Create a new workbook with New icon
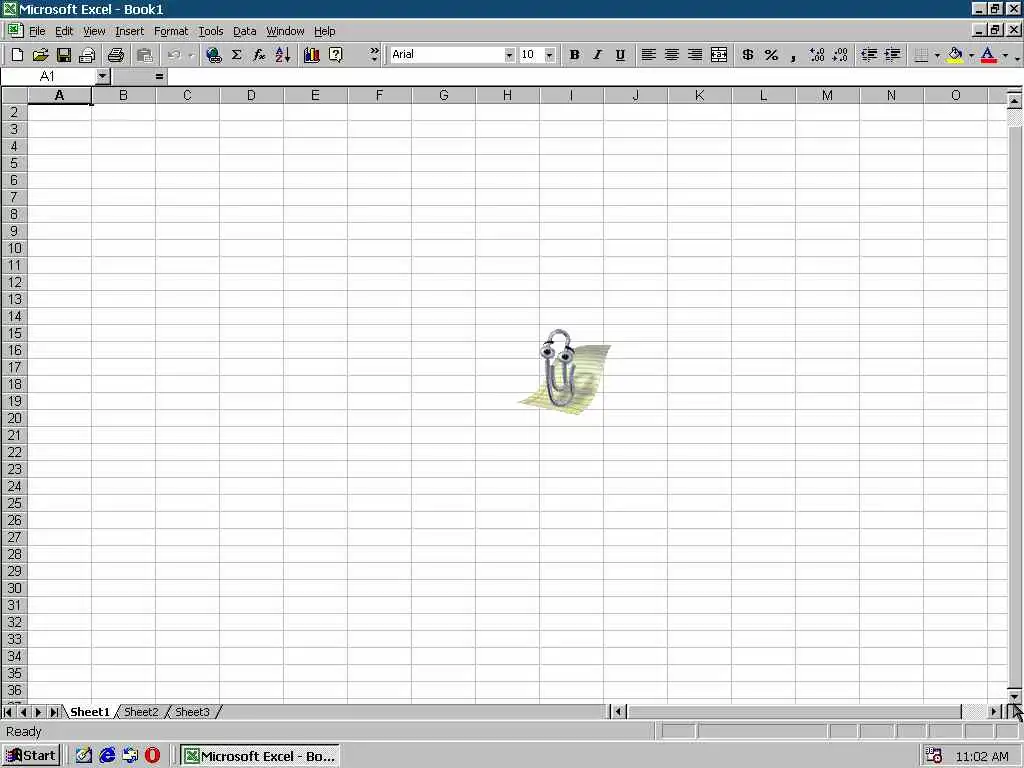Viewport: 1024px width, 768px height. (x=18, y=55)
